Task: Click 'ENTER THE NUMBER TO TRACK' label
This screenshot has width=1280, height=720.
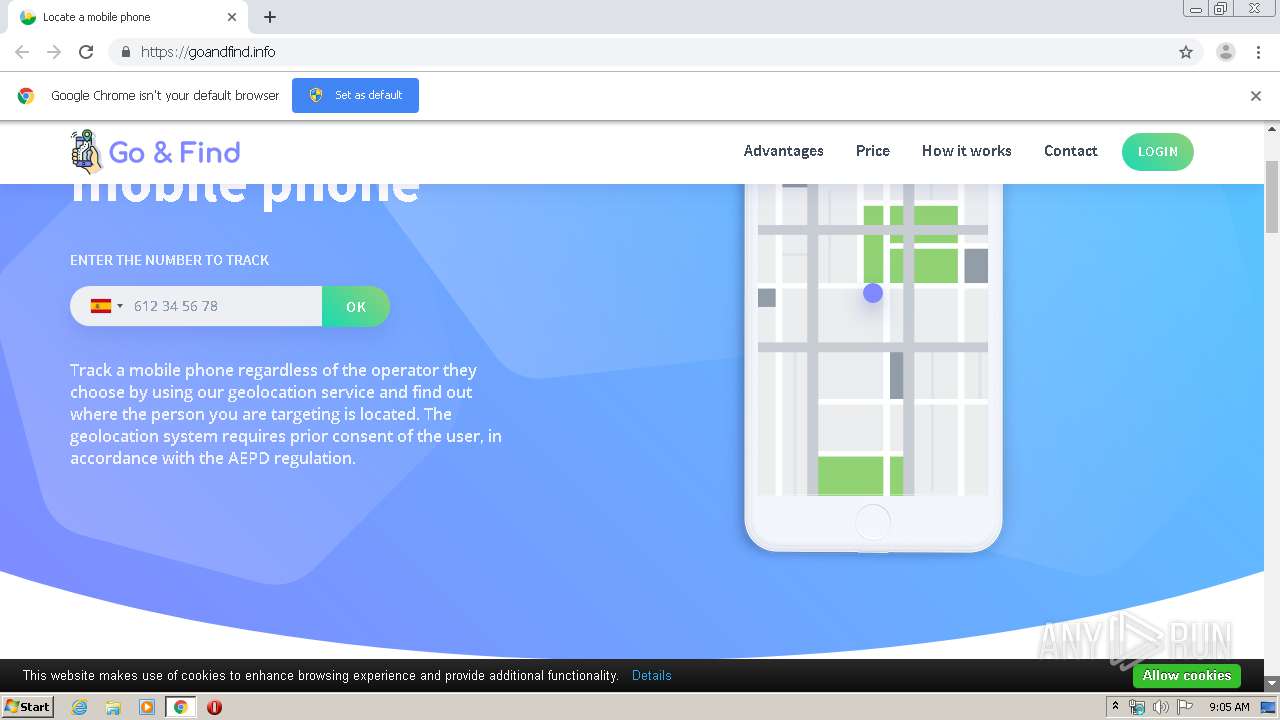Action: (169, 260)
